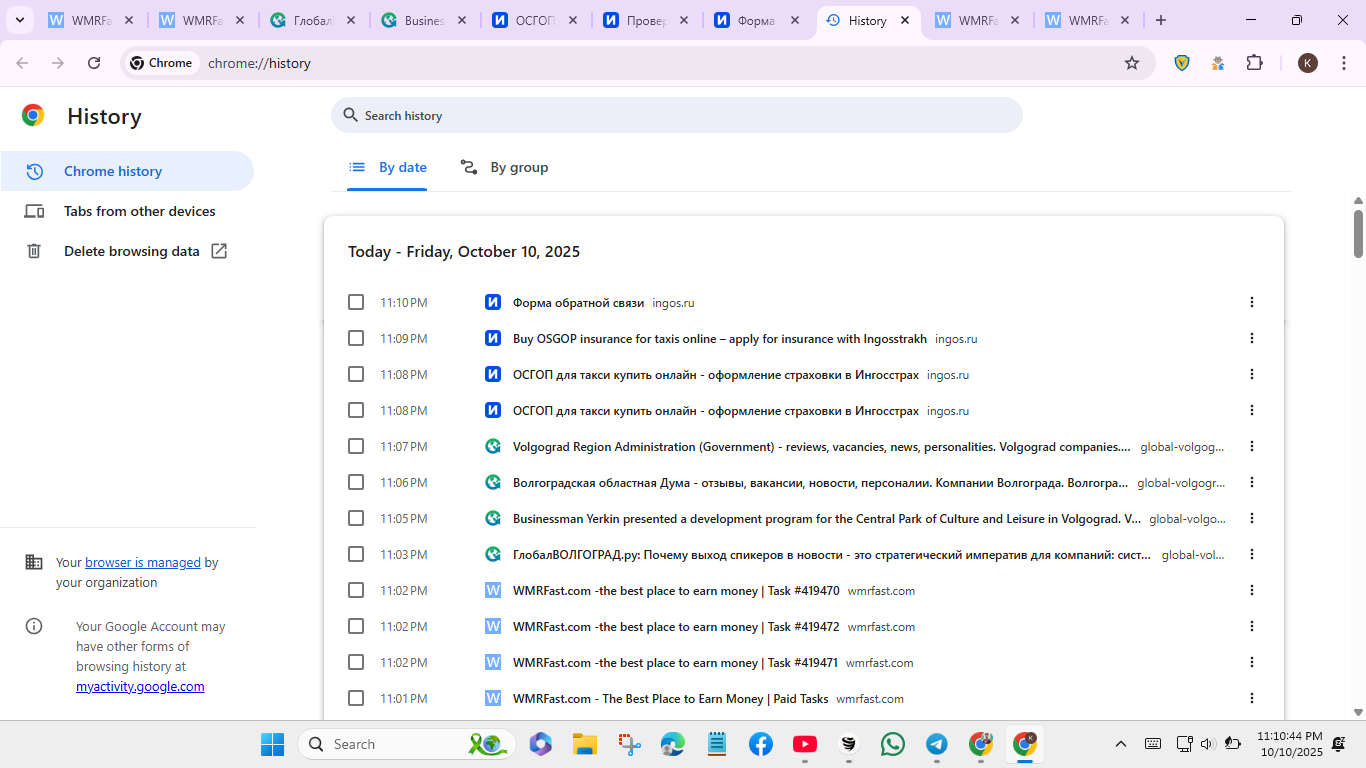Open WhatsApp from the taskbar
This screenshot has width=1366, height=768.
click(x=893, y=744)
